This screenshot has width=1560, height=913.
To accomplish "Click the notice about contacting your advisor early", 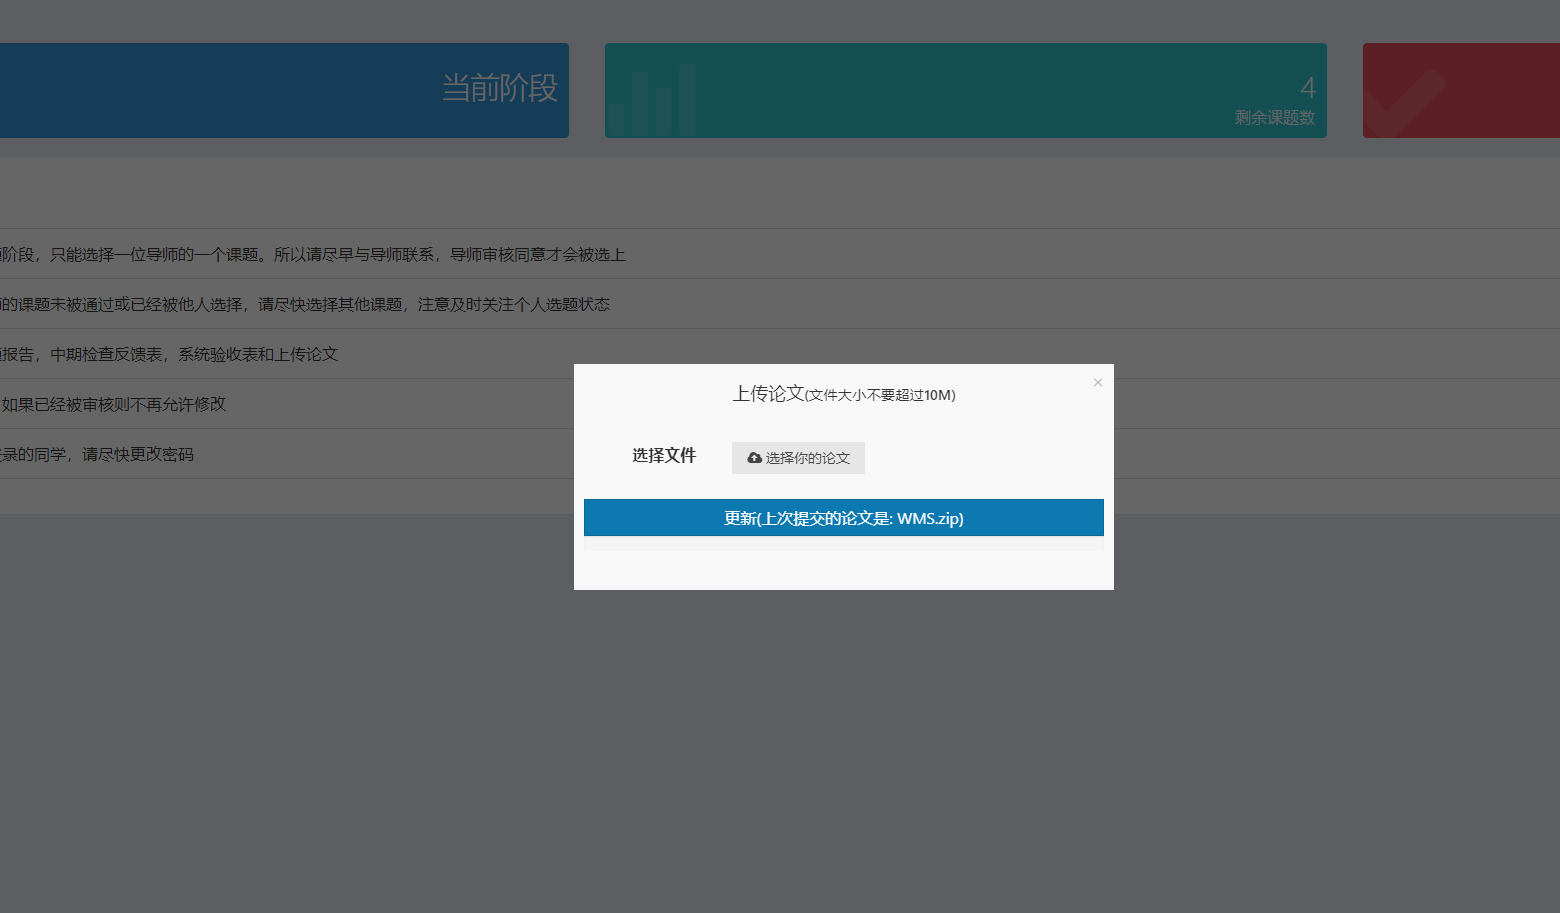I will point(312,254).
